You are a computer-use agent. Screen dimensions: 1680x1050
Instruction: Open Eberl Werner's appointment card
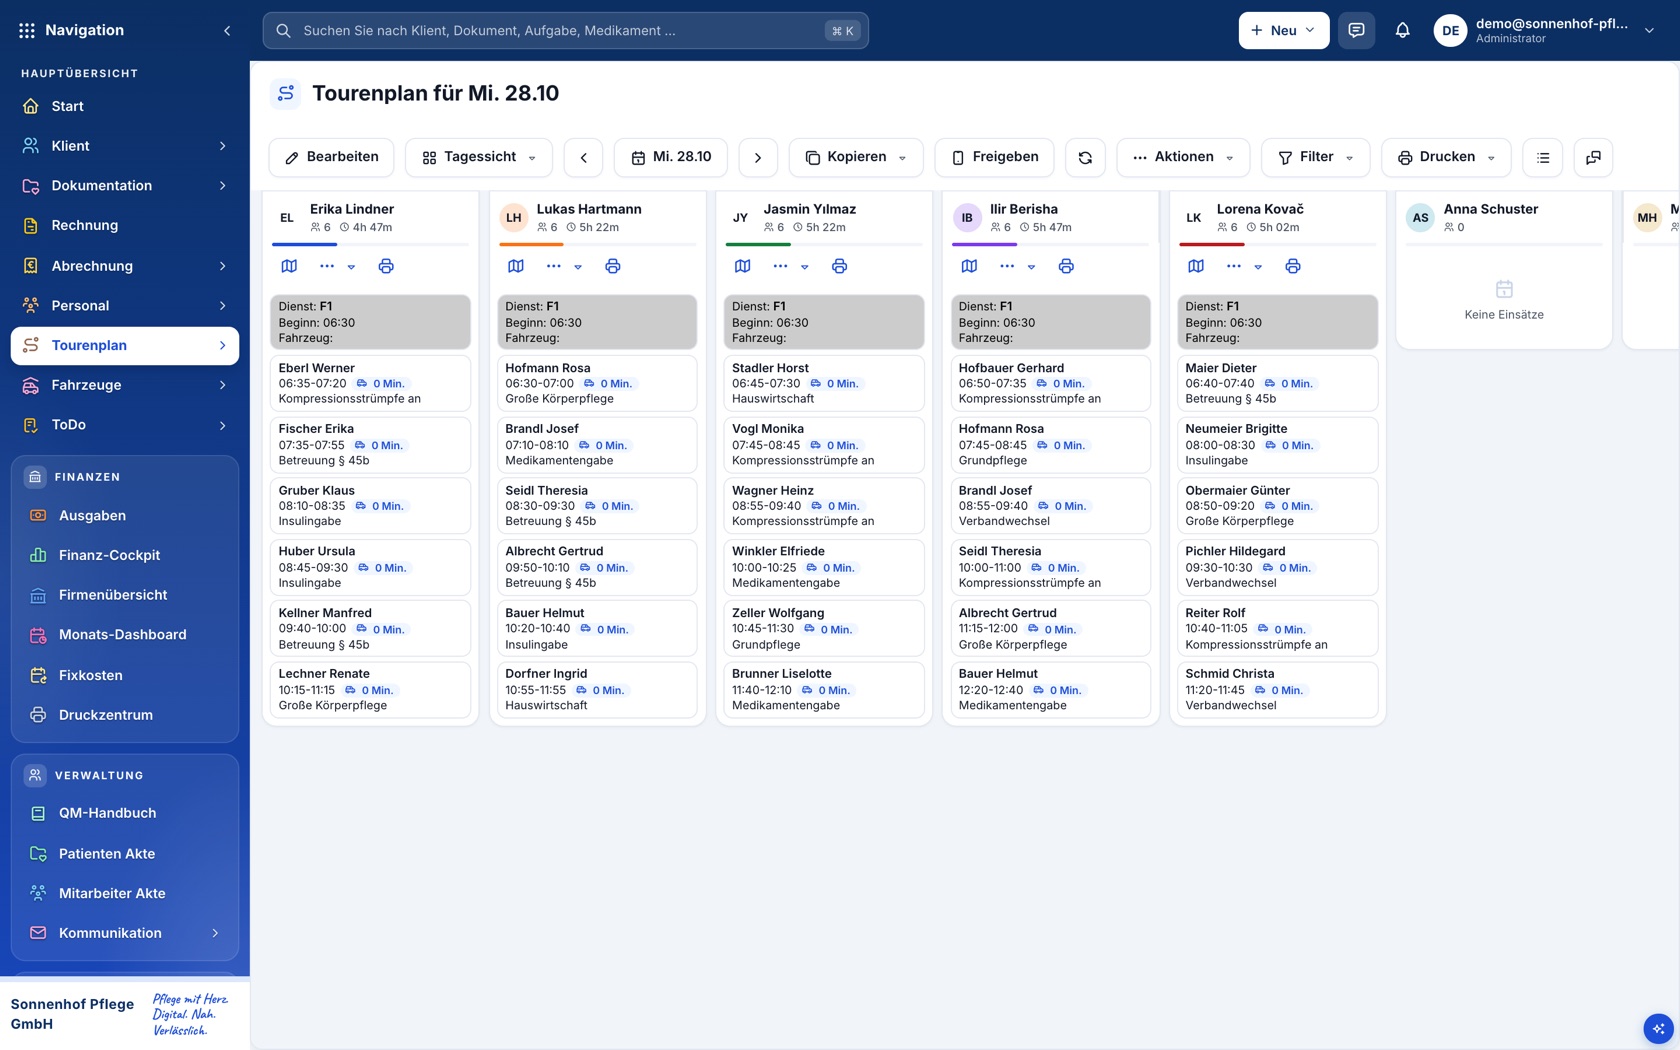click(x=370, y=383)
